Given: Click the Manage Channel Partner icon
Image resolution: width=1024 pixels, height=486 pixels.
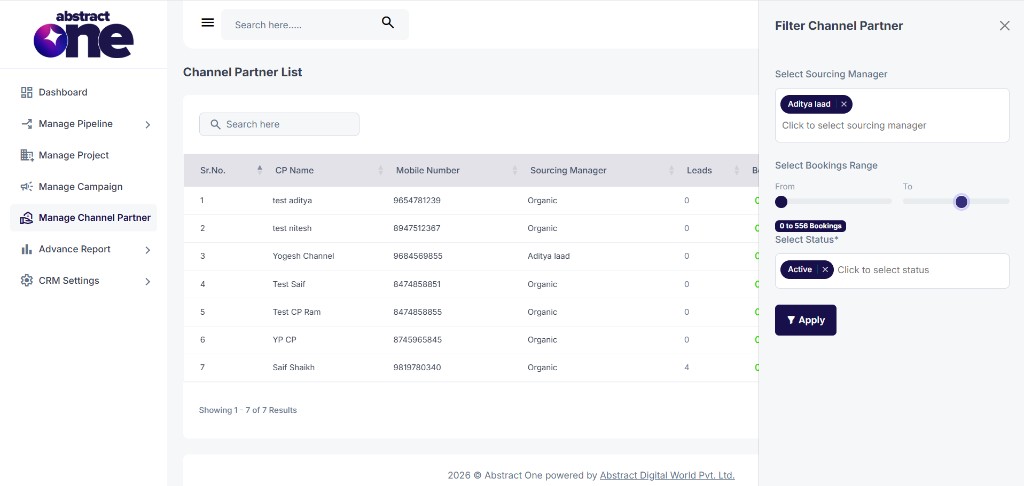Looking at the screenshot, I should pyautogui.click(x=27, y=218).
